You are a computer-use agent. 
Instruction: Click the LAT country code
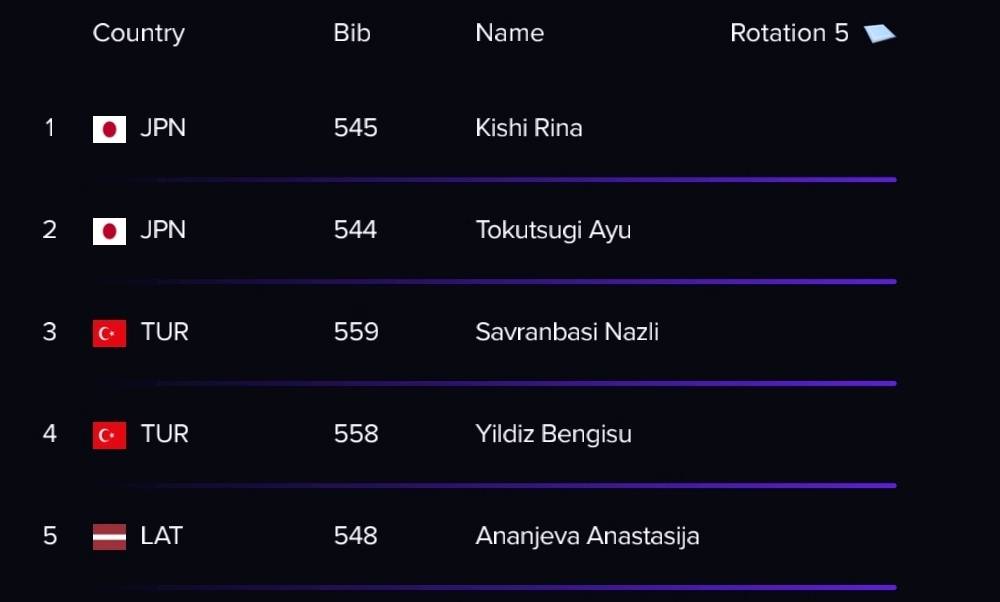161,536
